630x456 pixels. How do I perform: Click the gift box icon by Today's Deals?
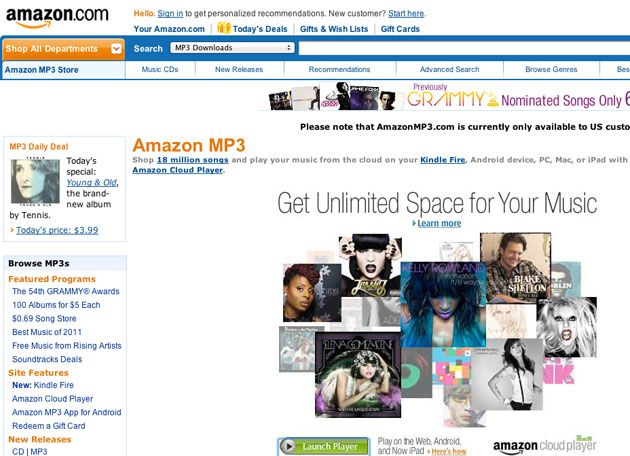[223, 28]
